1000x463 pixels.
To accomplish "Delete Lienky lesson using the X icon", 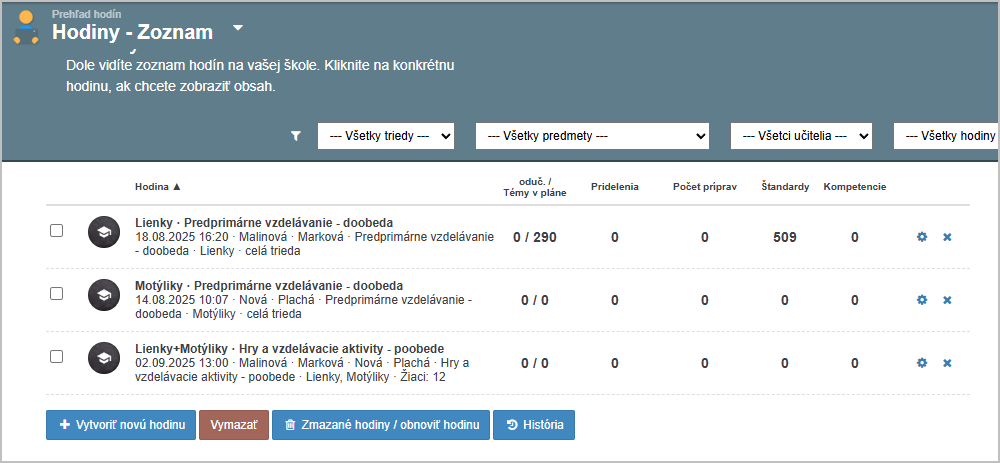I will point(947,237).
